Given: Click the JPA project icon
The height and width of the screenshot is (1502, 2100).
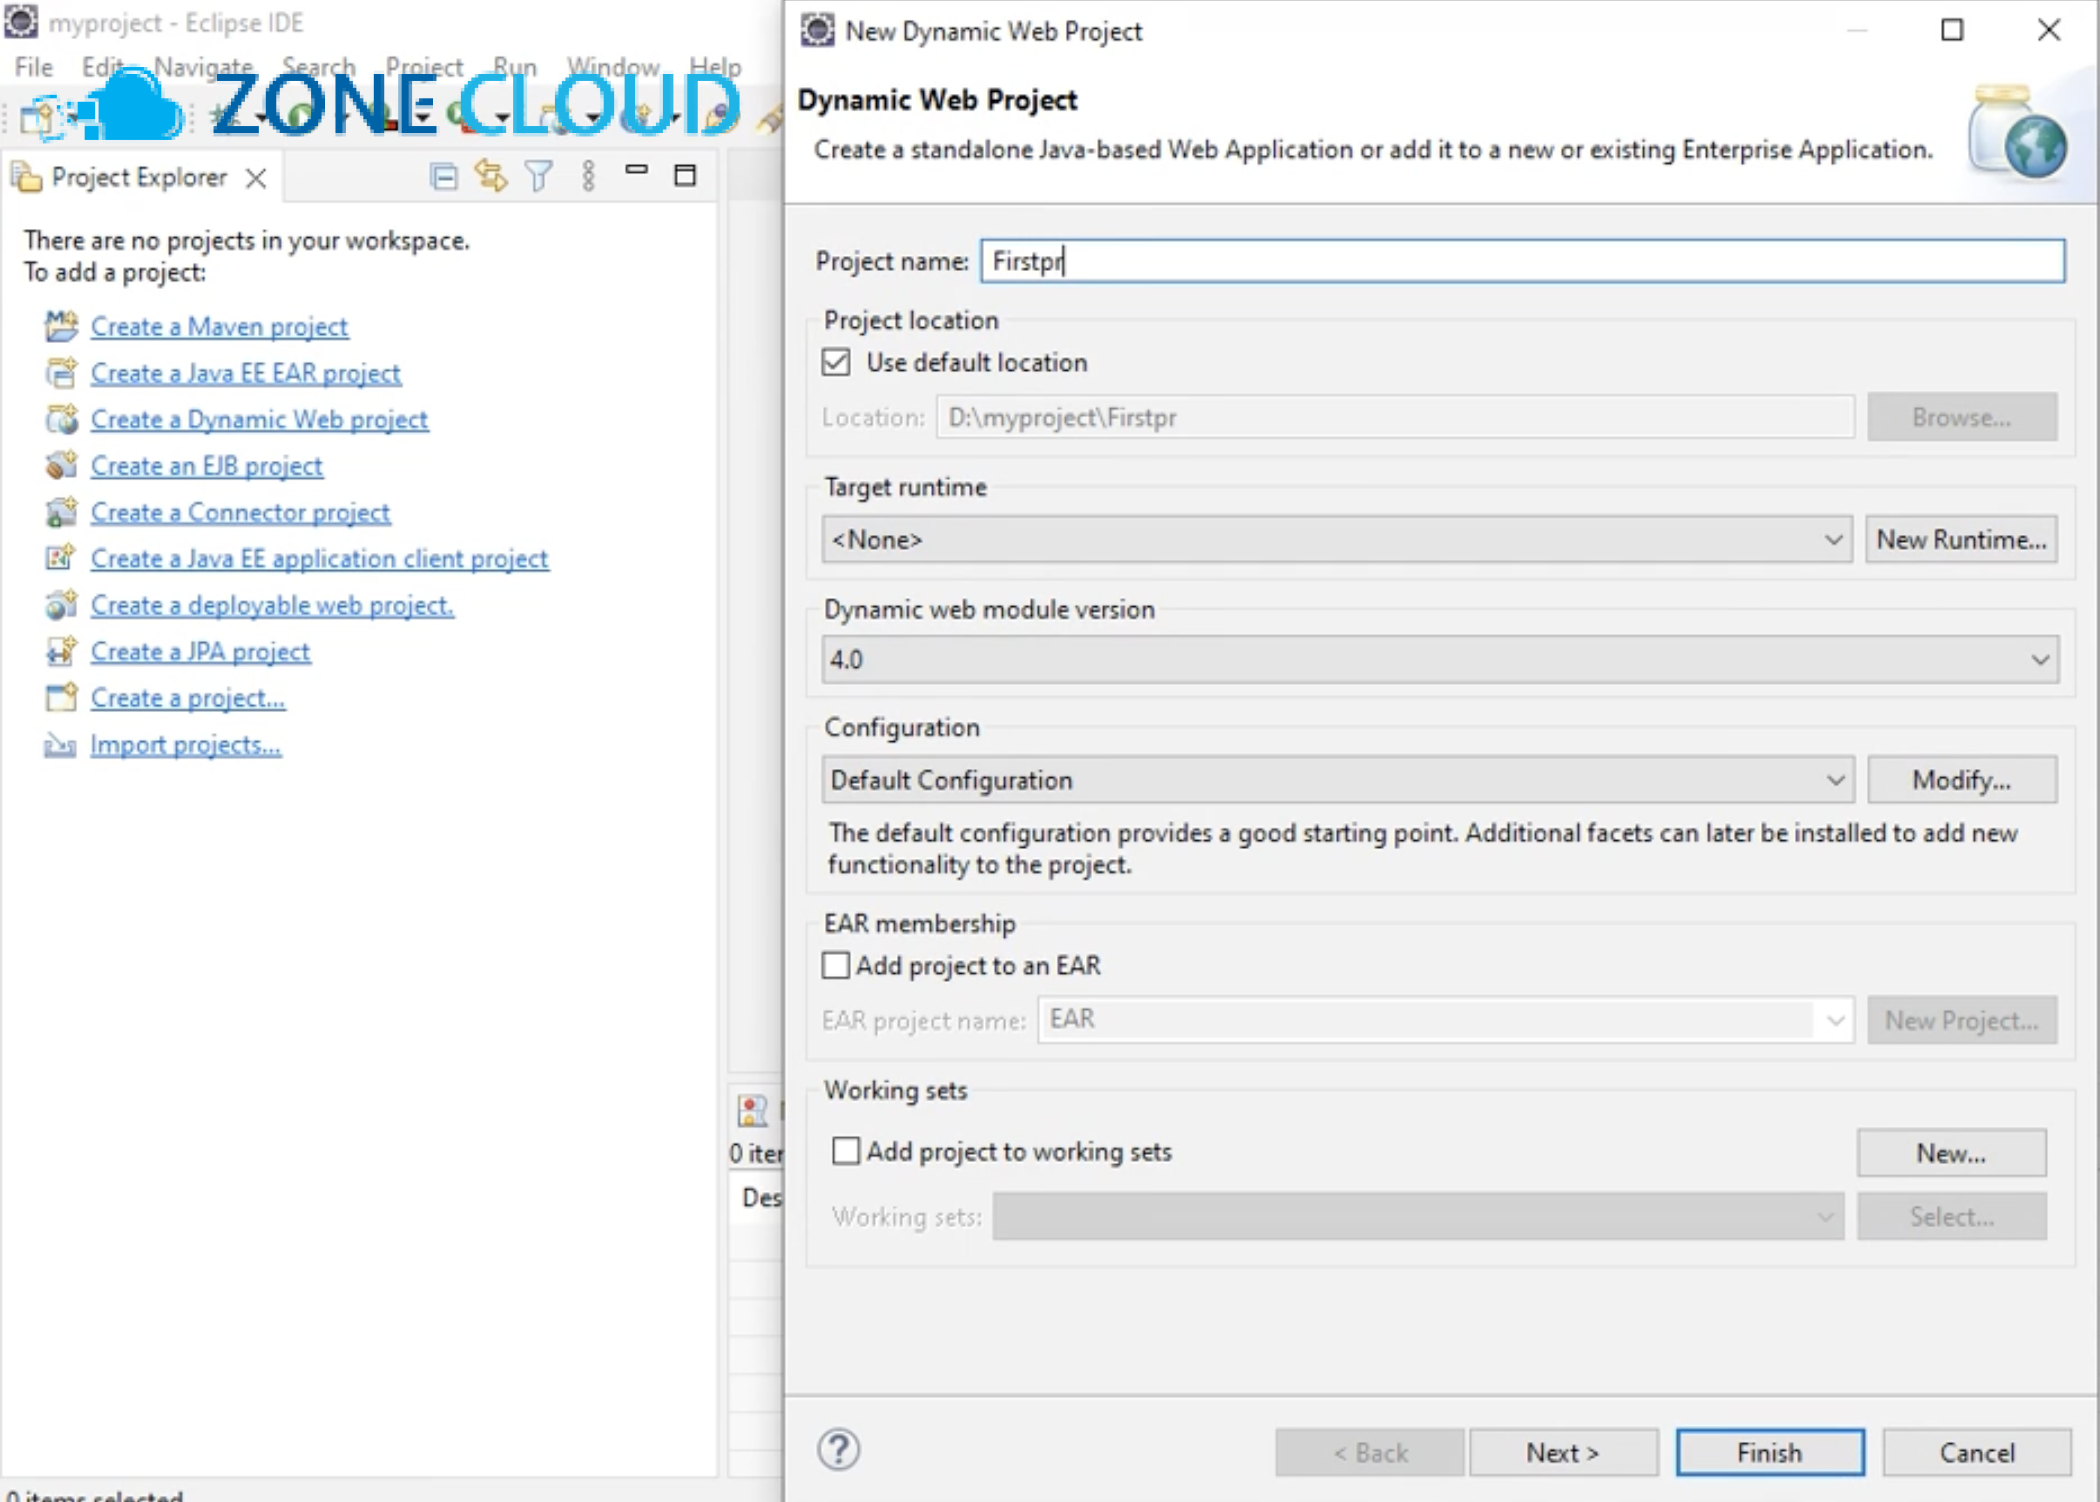Looking at the screenshot, I should [x=61, y=651].
